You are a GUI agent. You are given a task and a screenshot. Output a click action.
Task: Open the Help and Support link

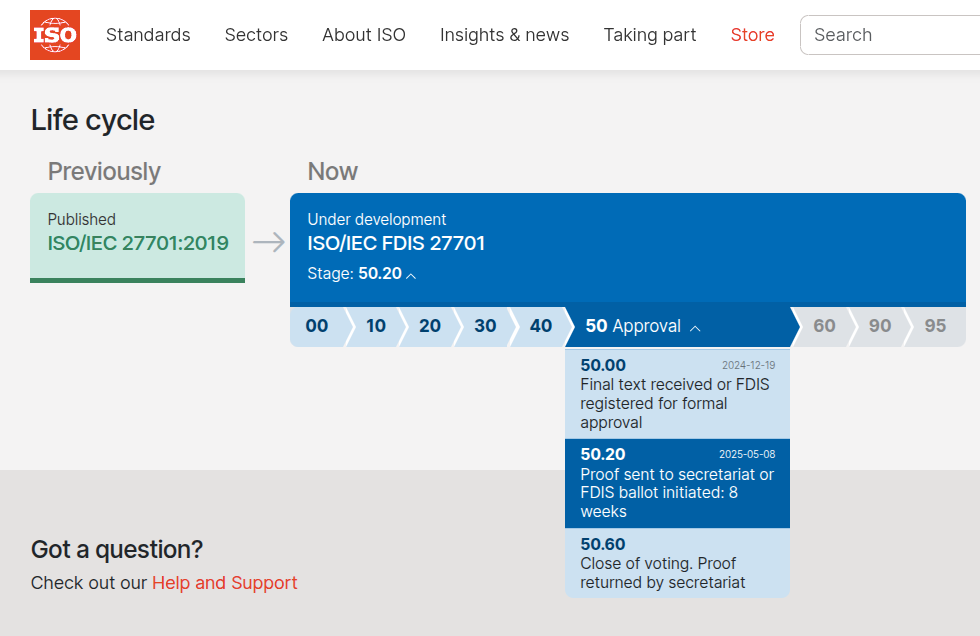224,583
